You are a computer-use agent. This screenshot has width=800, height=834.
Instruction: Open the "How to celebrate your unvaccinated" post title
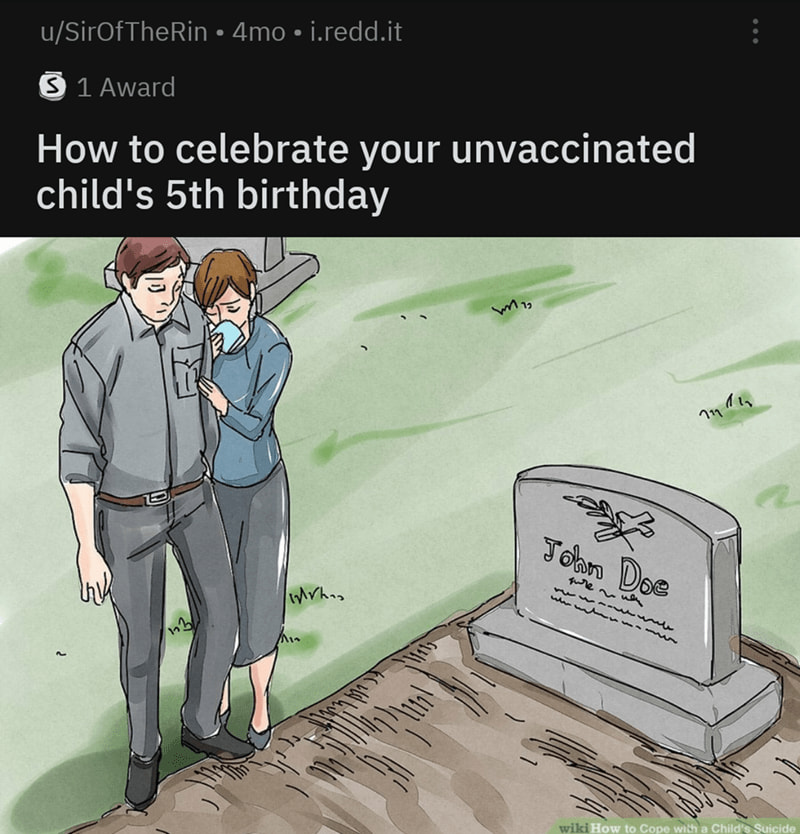click(366, 150)
